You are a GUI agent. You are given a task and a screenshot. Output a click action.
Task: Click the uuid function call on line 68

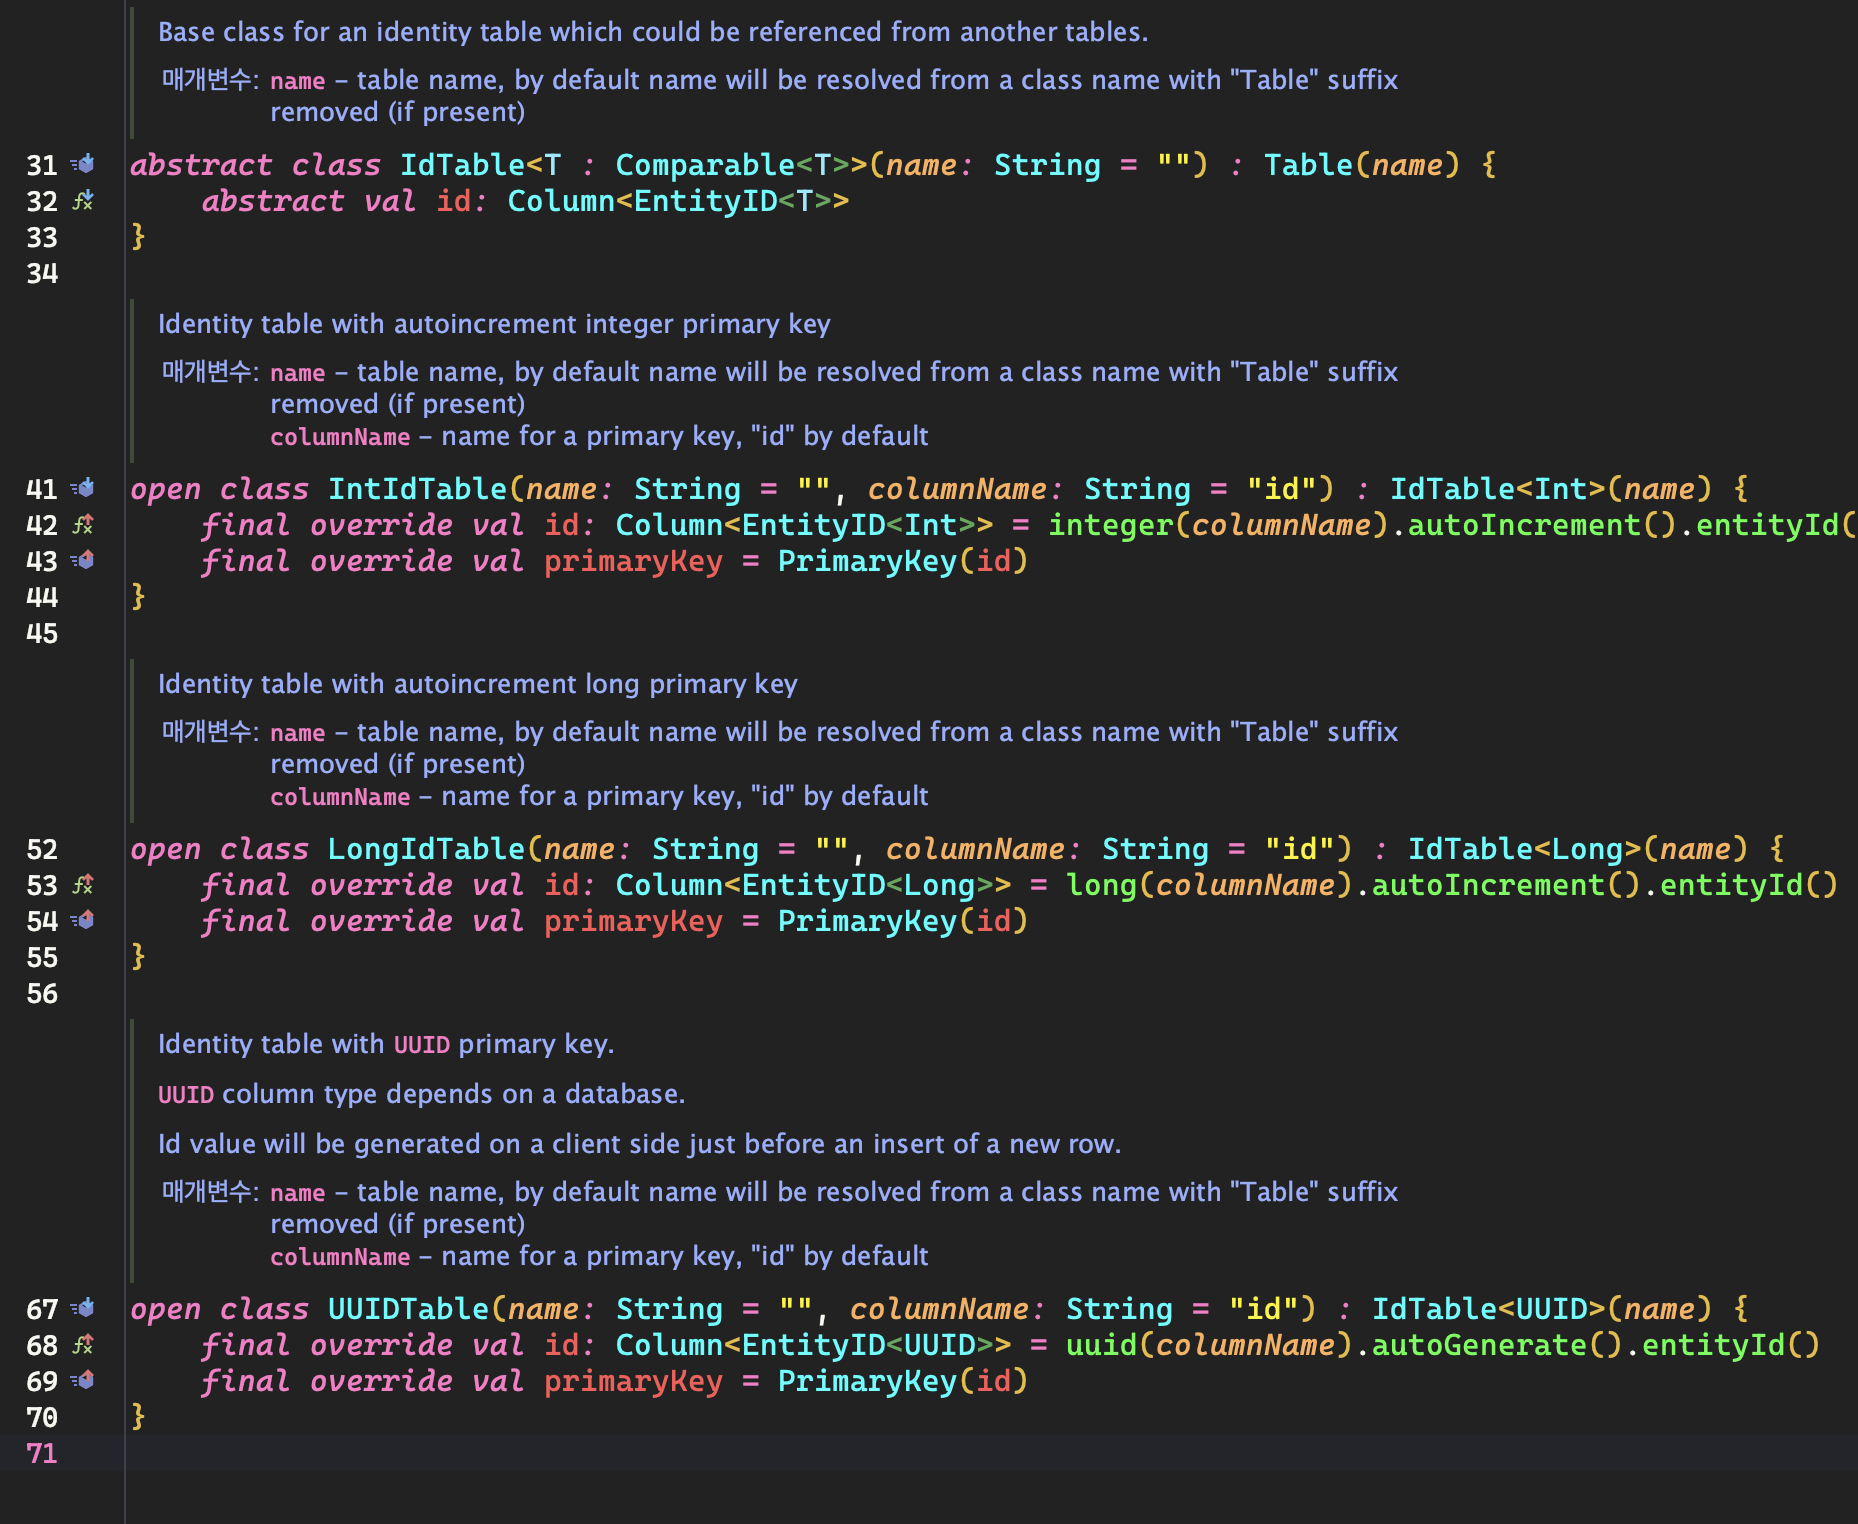[x=1101, y=1345]
